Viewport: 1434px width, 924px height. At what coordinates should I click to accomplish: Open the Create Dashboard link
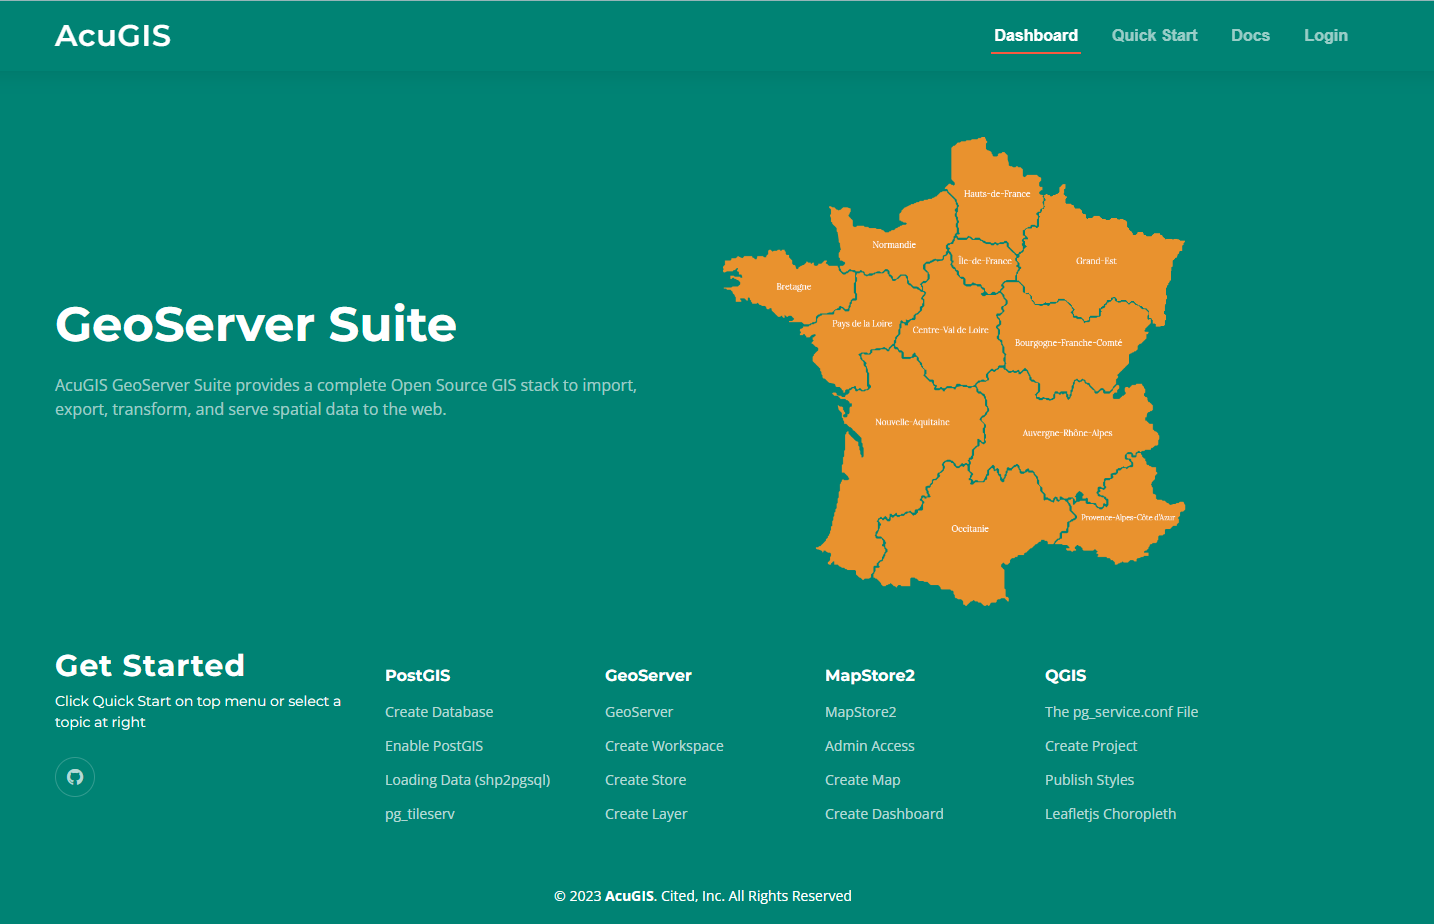click(884, 814)
